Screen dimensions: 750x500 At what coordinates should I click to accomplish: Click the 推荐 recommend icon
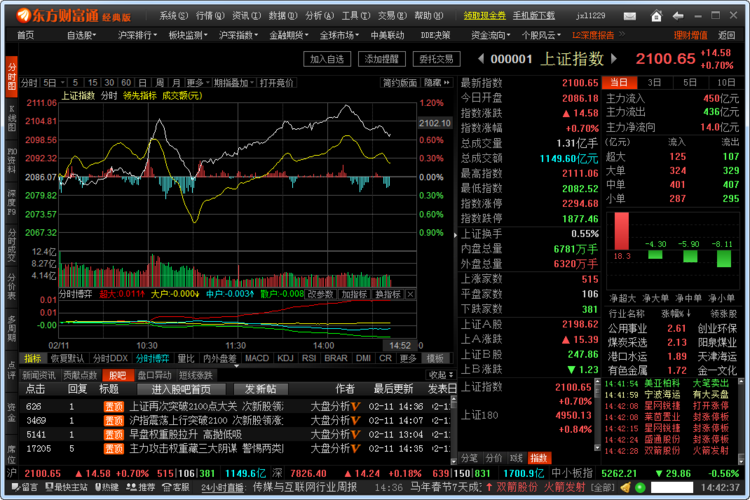click(140, 487)
